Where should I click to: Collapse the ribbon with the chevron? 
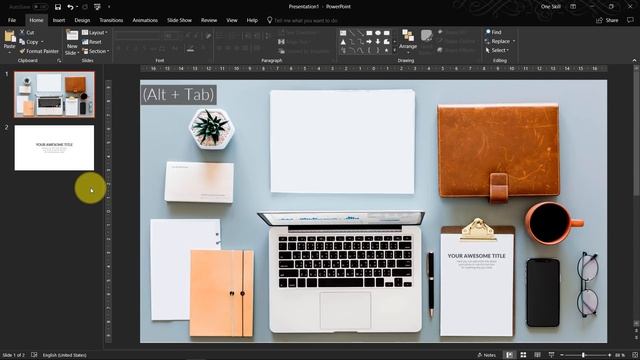634,60
